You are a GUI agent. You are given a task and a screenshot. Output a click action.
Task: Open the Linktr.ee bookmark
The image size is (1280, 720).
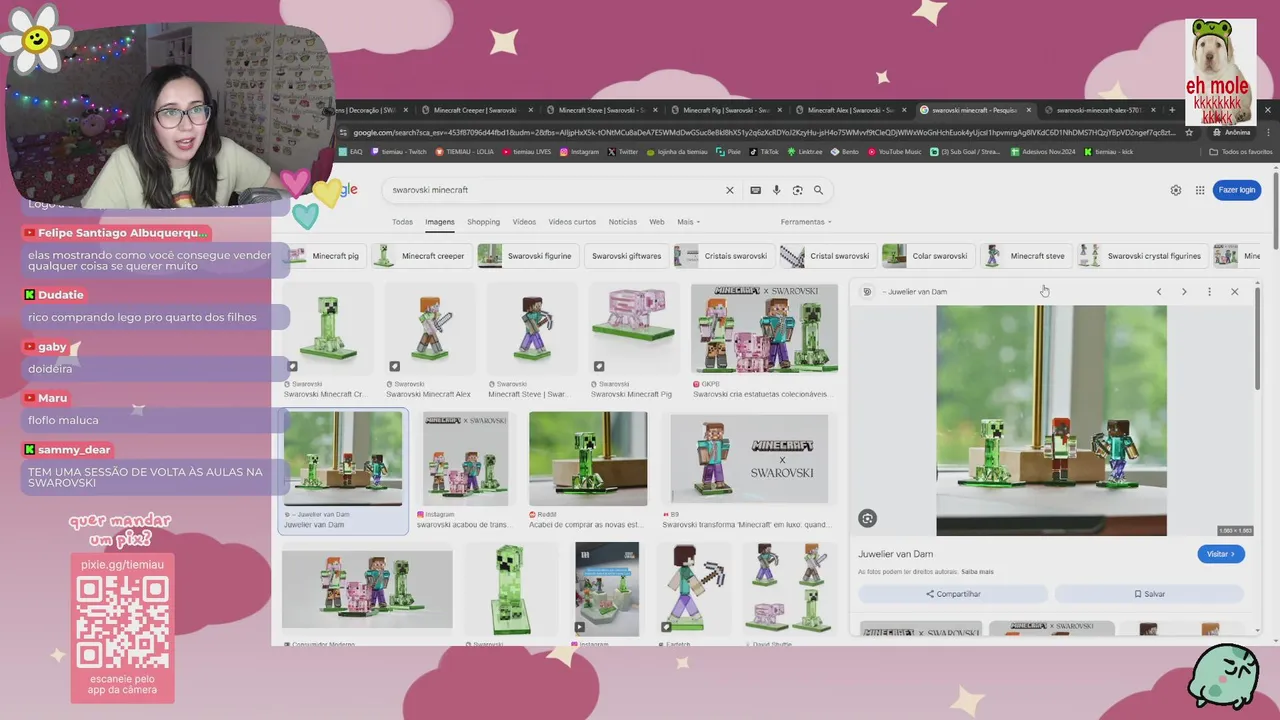pos(804,152)
